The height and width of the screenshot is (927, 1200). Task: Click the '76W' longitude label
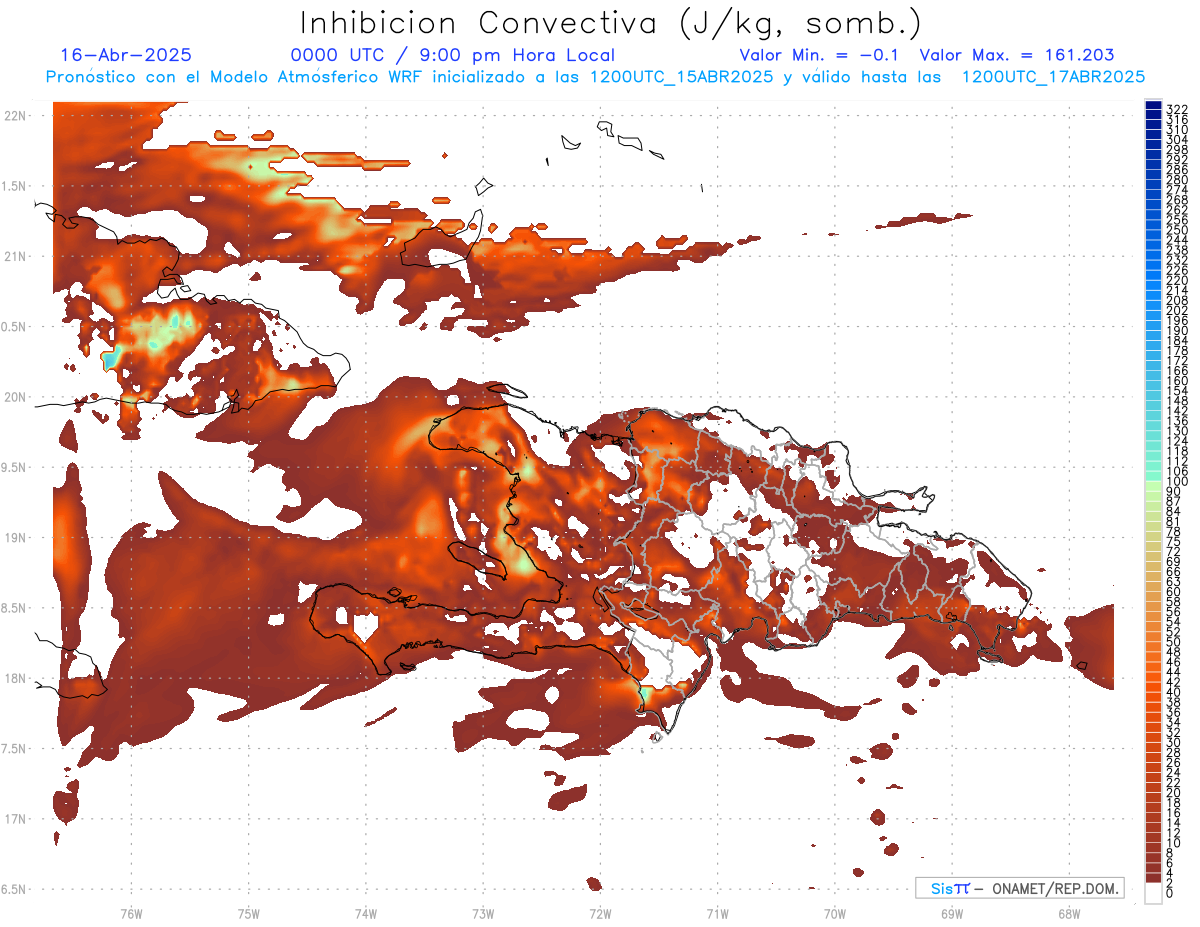[131, 913]
